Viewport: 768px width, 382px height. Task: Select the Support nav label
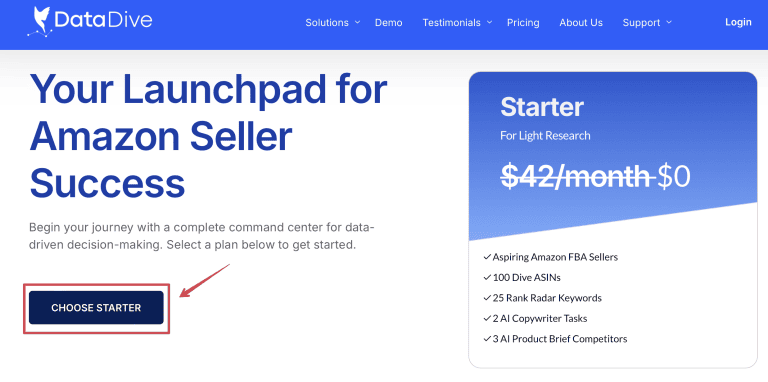click(x=642, y=23)
